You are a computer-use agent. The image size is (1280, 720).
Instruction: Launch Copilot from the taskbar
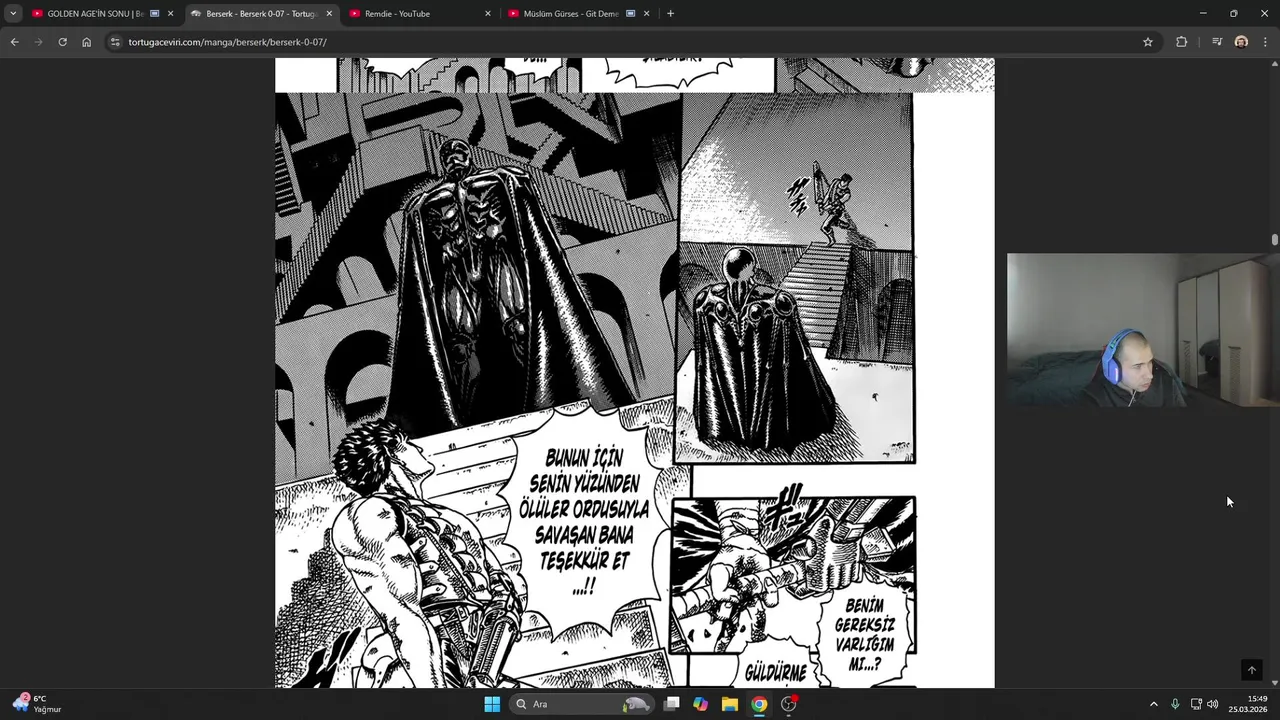click(701, 704)
